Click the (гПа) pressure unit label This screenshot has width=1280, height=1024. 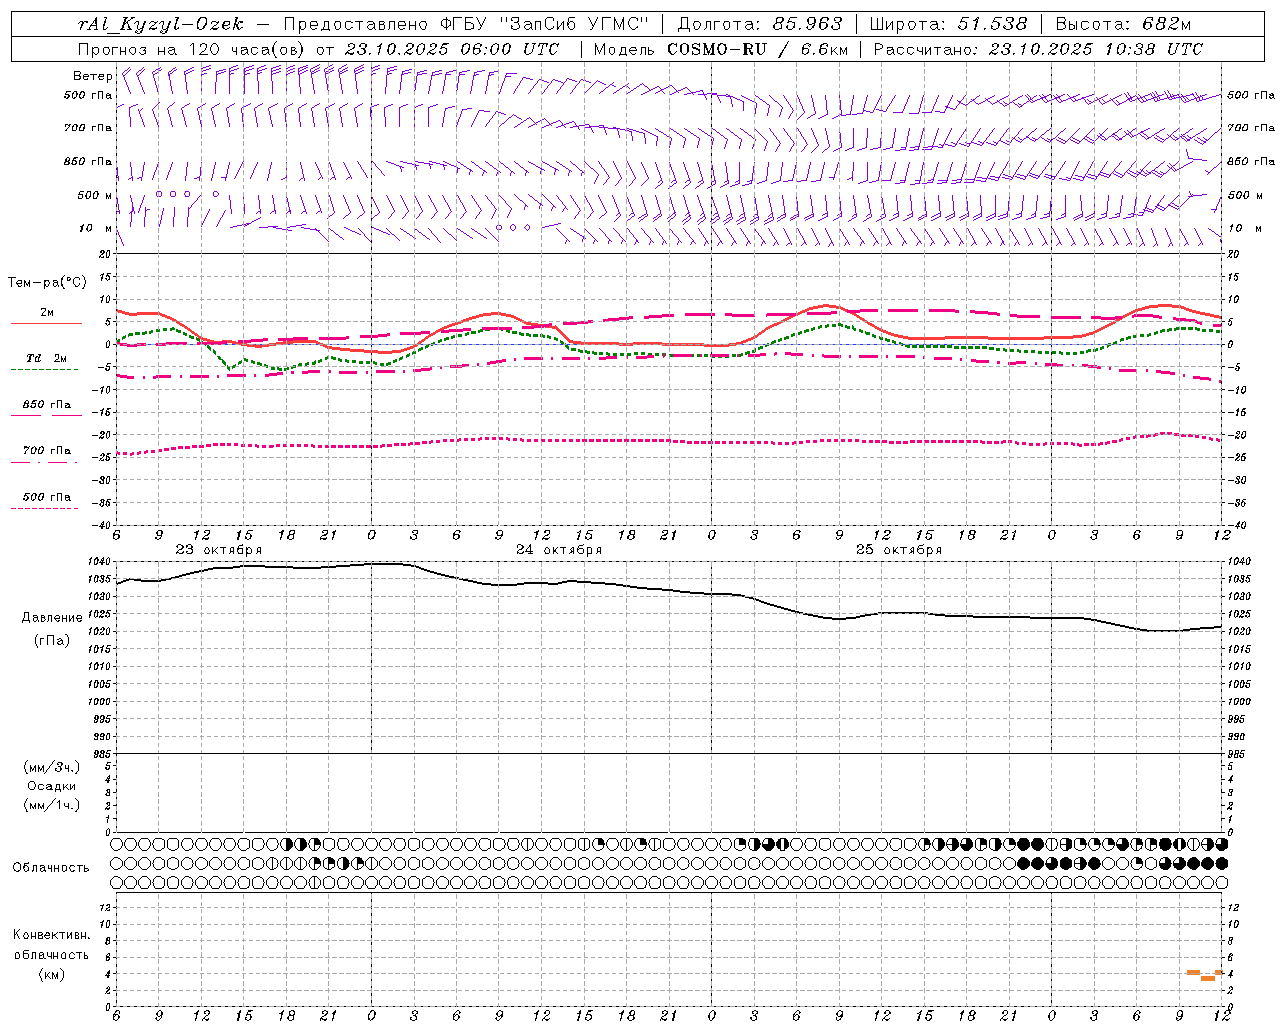coord(52,641)
